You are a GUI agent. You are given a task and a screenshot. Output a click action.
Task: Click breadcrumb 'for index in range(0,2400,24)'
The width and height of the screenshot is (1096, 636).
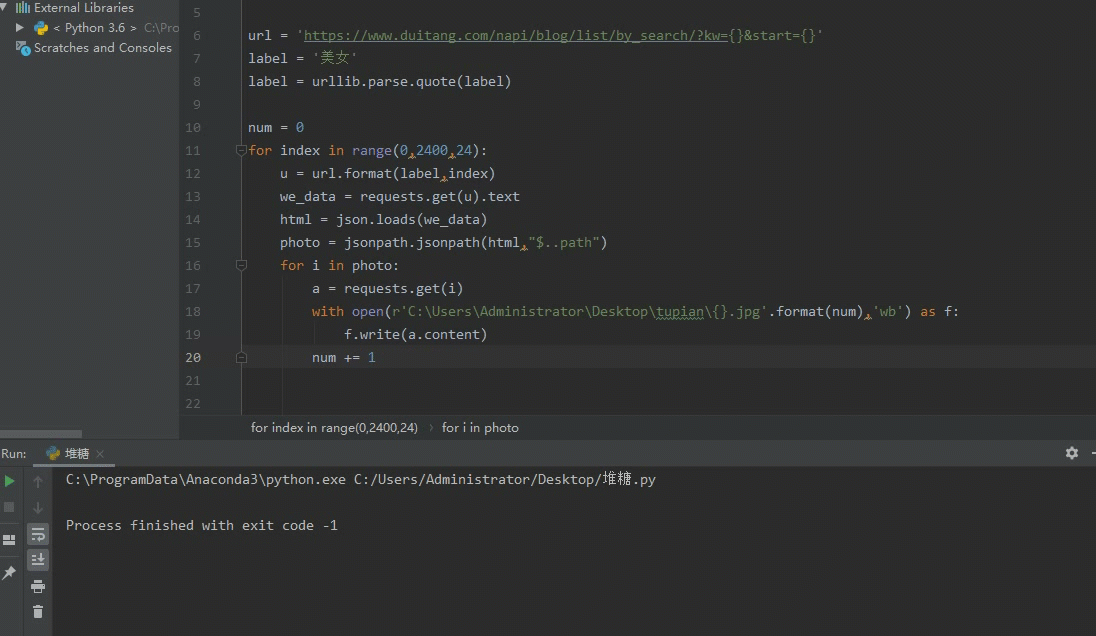[x=334, y=428]
